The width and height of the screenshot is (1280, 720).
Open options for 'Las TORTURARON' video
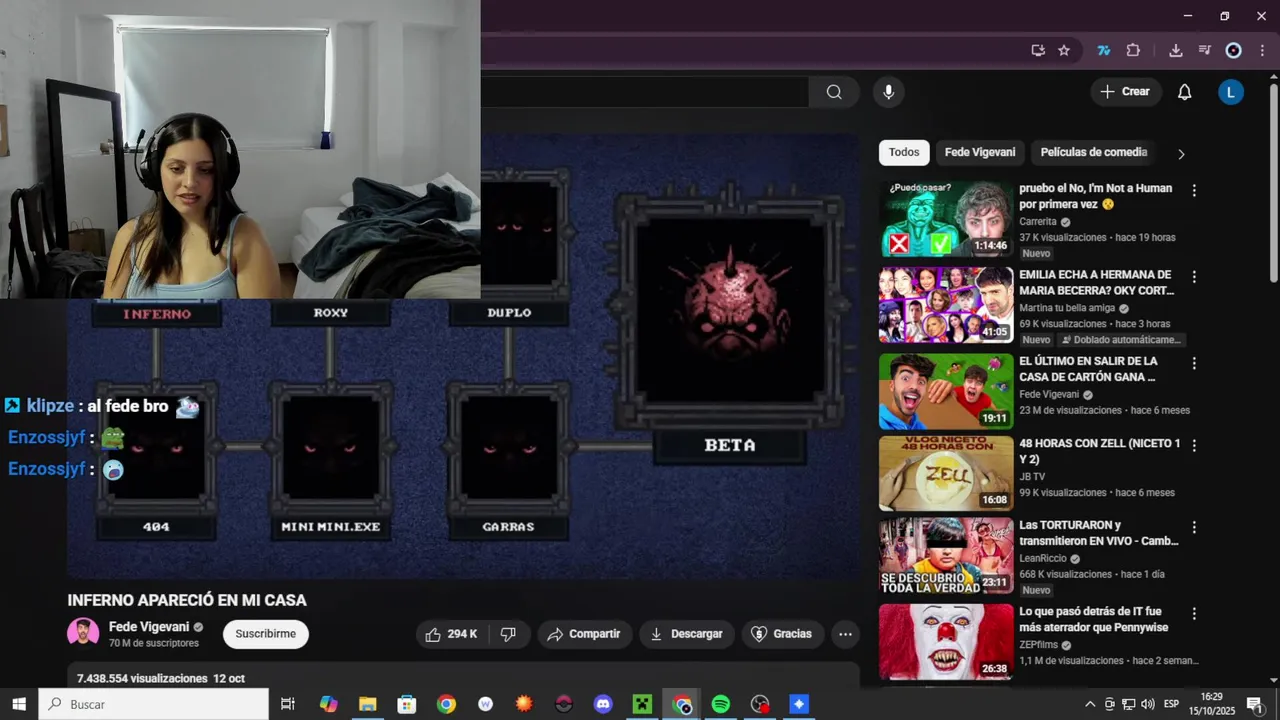pos(1194,527)
